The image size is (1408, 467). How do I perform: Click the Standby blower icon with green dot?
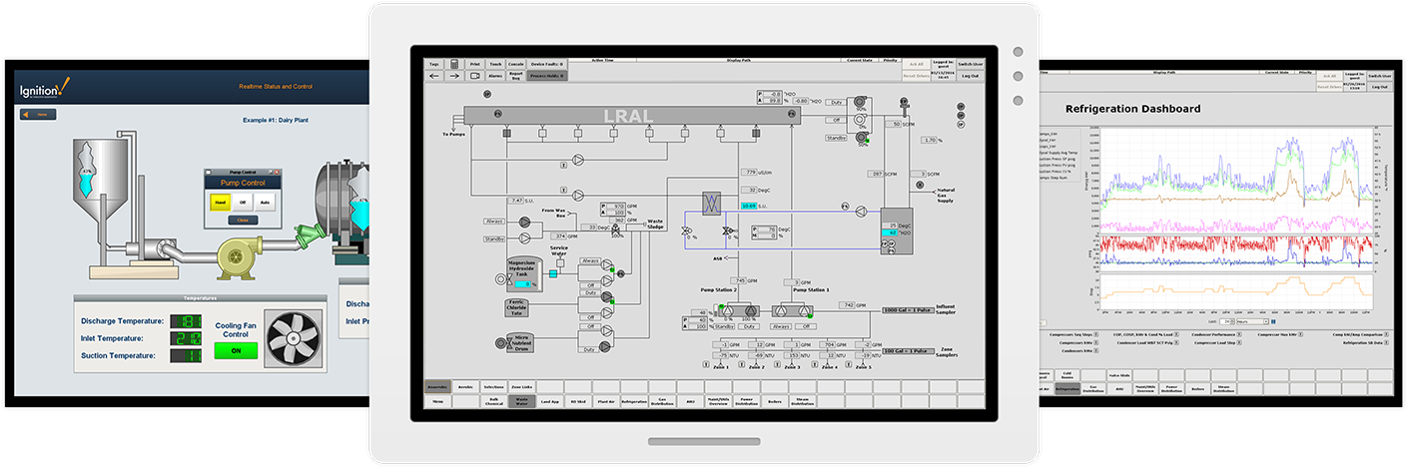click(861, 137)
